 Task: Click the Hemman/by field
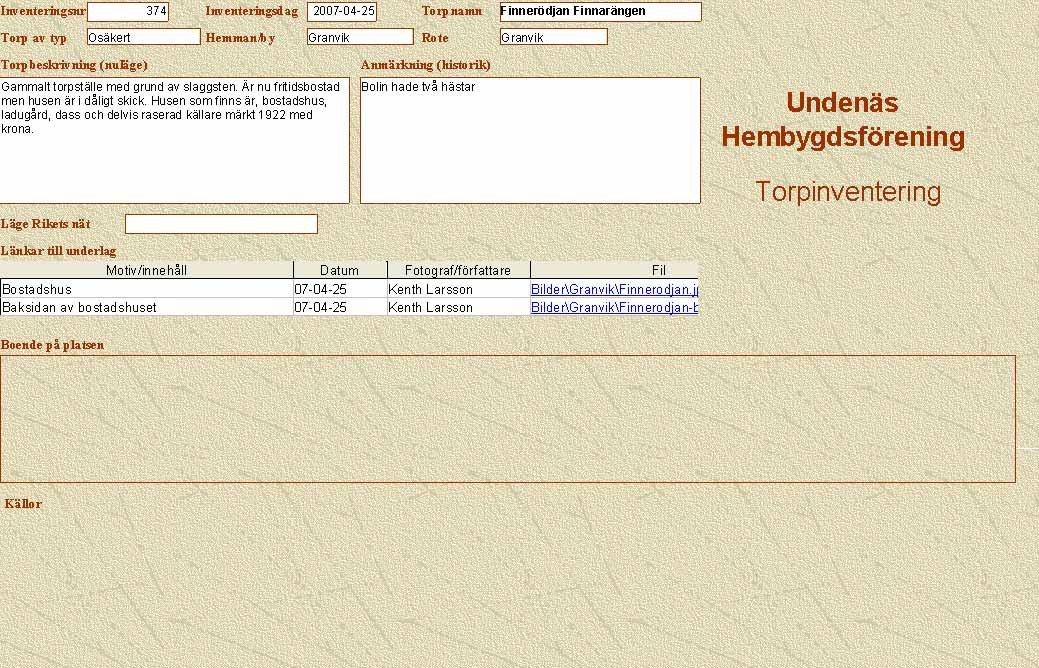click(360, 37)
